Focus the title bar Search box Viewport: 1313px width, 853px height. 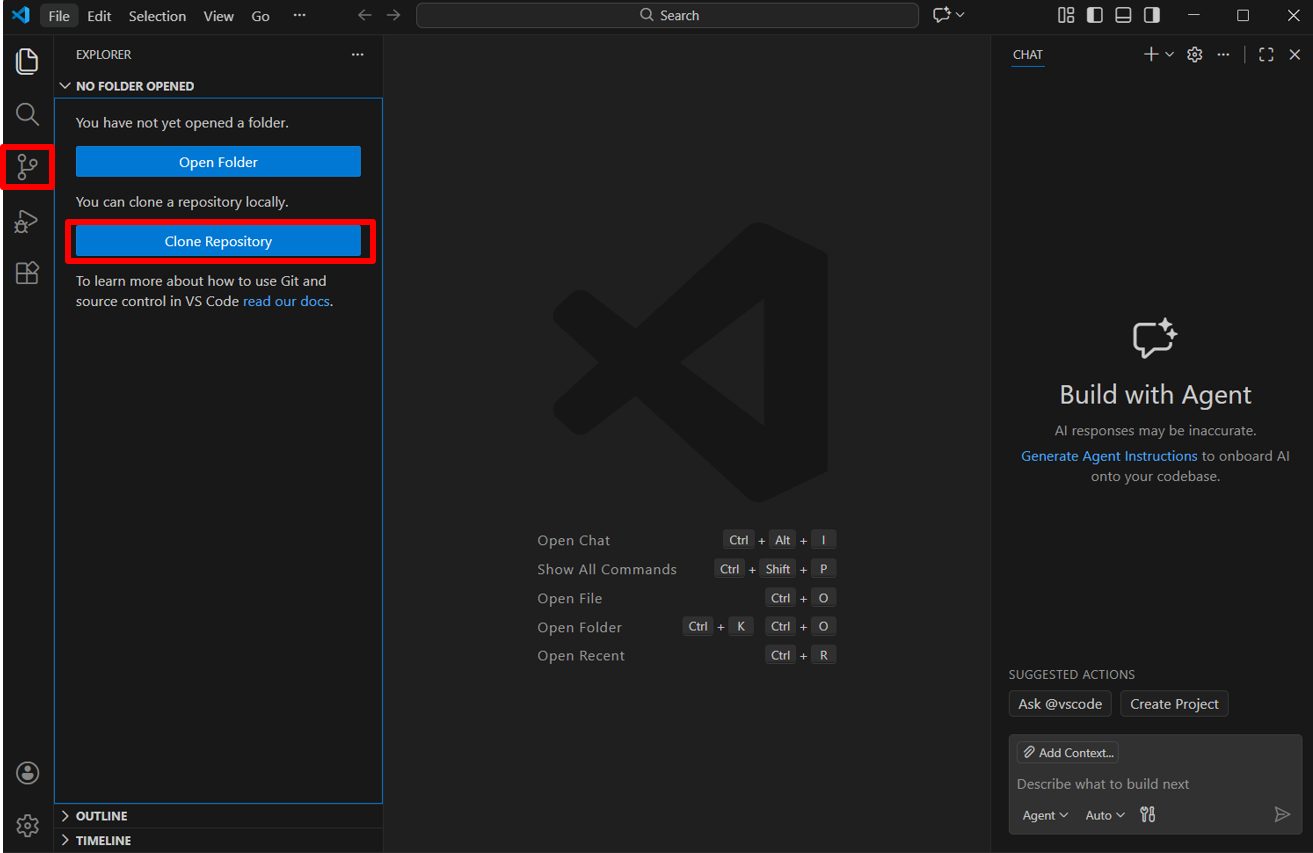(x=667, y=15)
